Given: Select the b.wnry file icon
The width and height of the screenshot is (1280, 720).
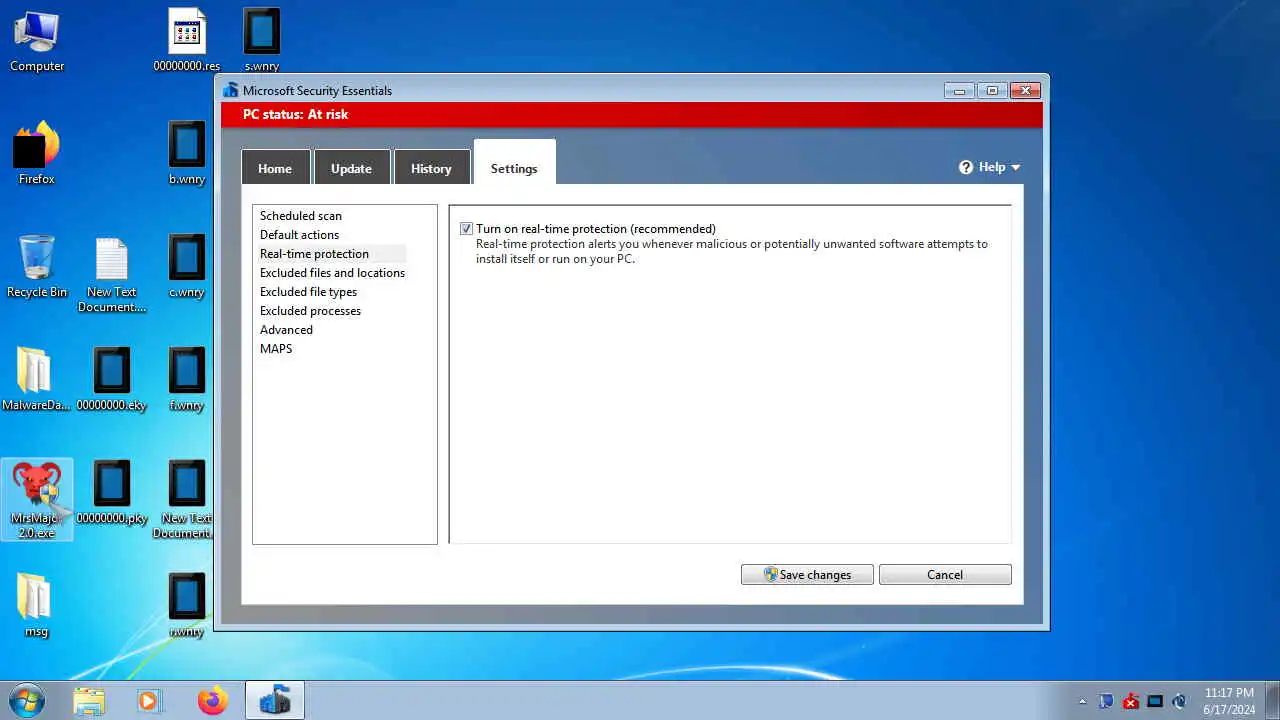Looking at the screenshot, I should 187,154.
